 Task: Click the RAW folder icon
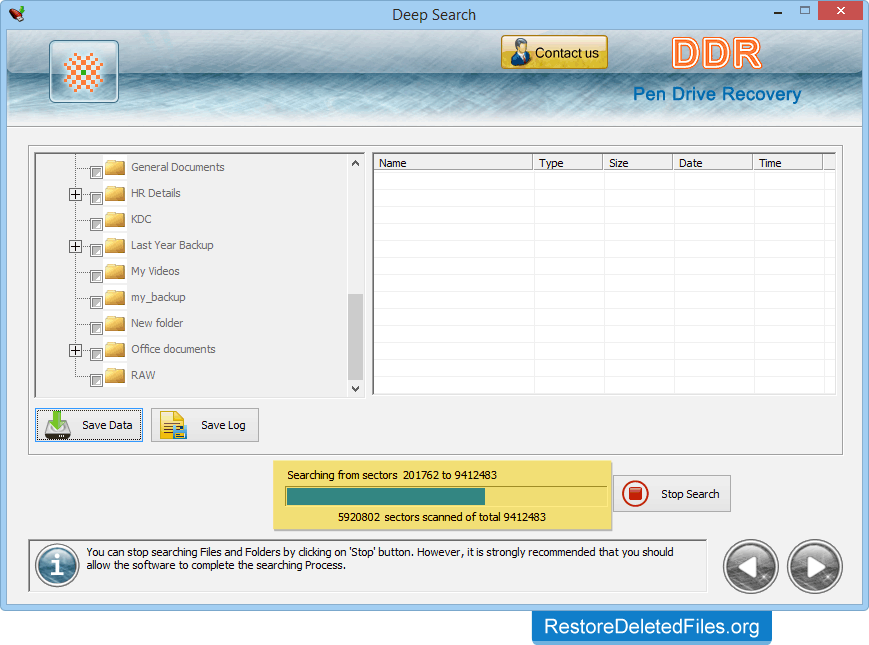(x=115, y=375)
